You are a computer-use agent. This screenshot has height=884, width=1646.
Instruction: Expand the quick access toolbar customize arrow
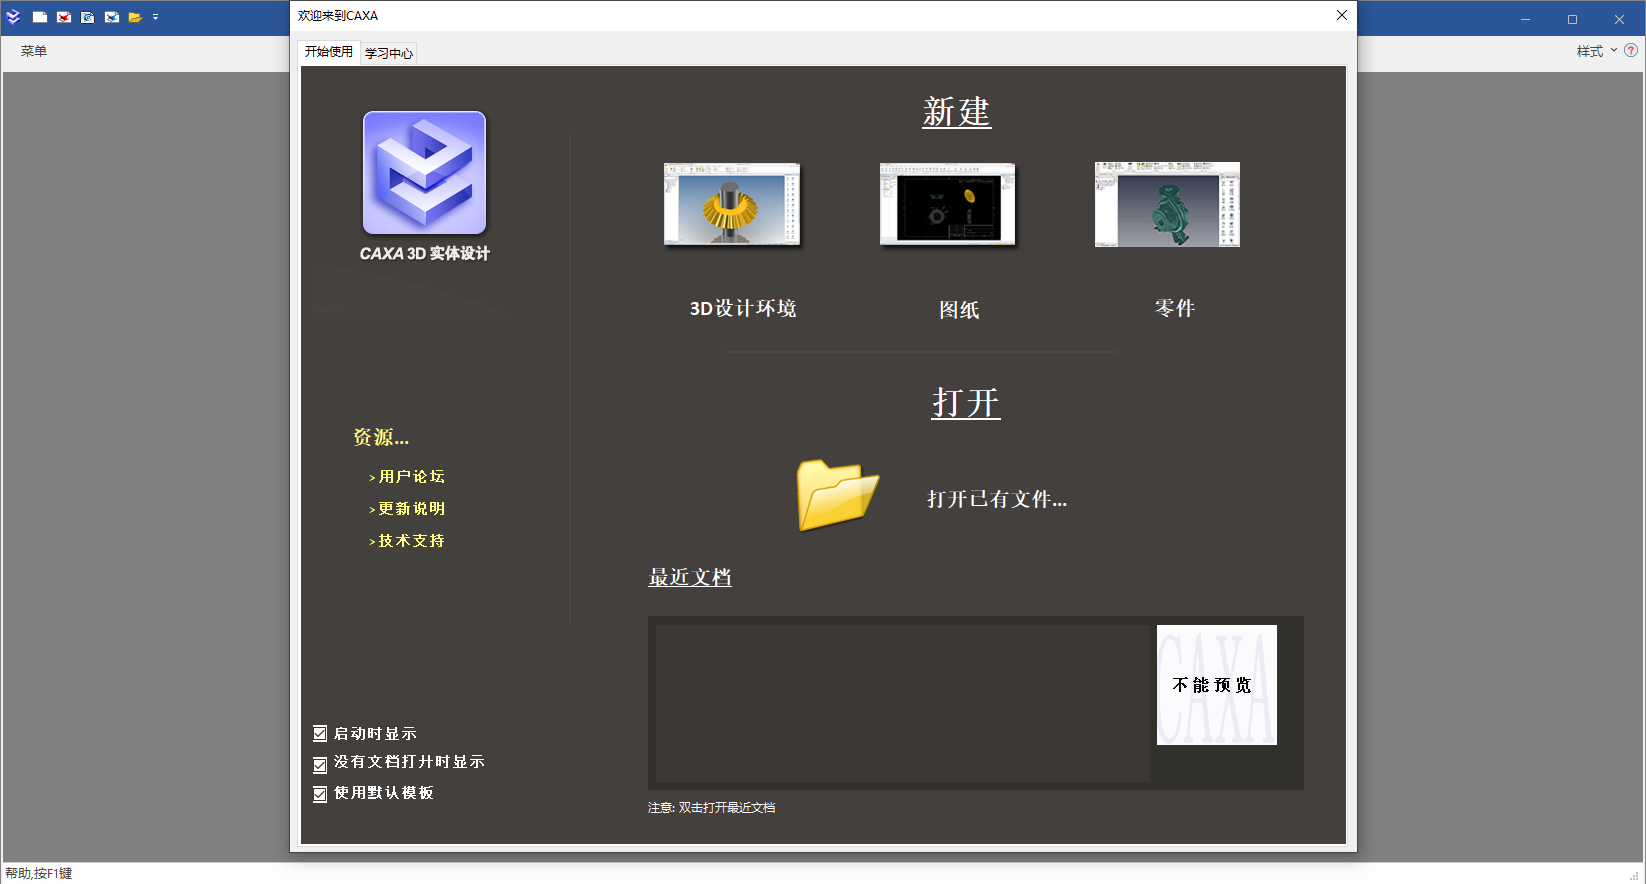click(156, 17)
